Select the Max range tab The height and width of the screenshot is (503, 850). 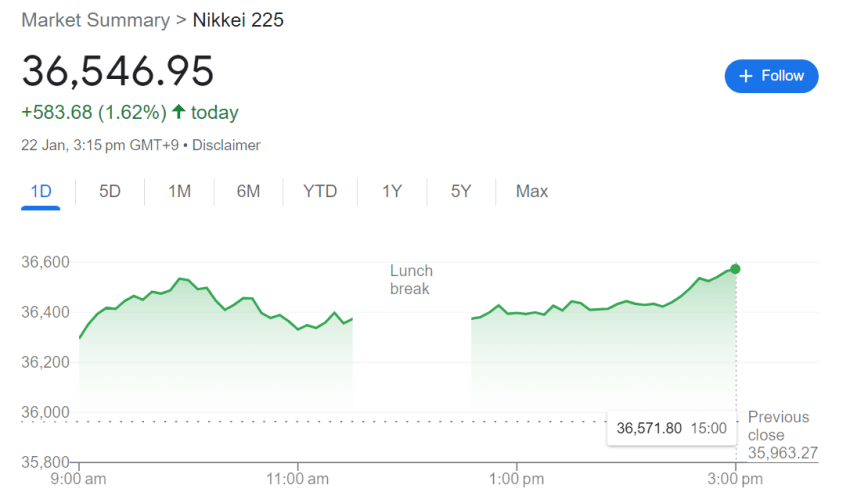532,191
